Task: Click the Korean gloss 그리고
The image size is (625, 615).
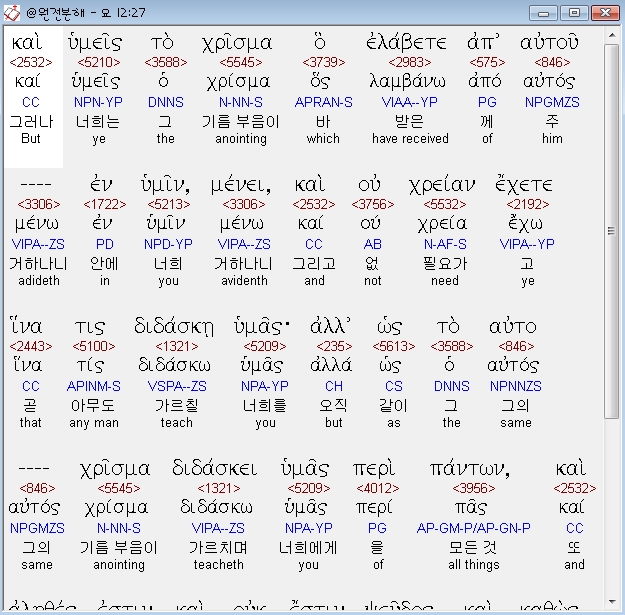Action: [x=314, y=263]
